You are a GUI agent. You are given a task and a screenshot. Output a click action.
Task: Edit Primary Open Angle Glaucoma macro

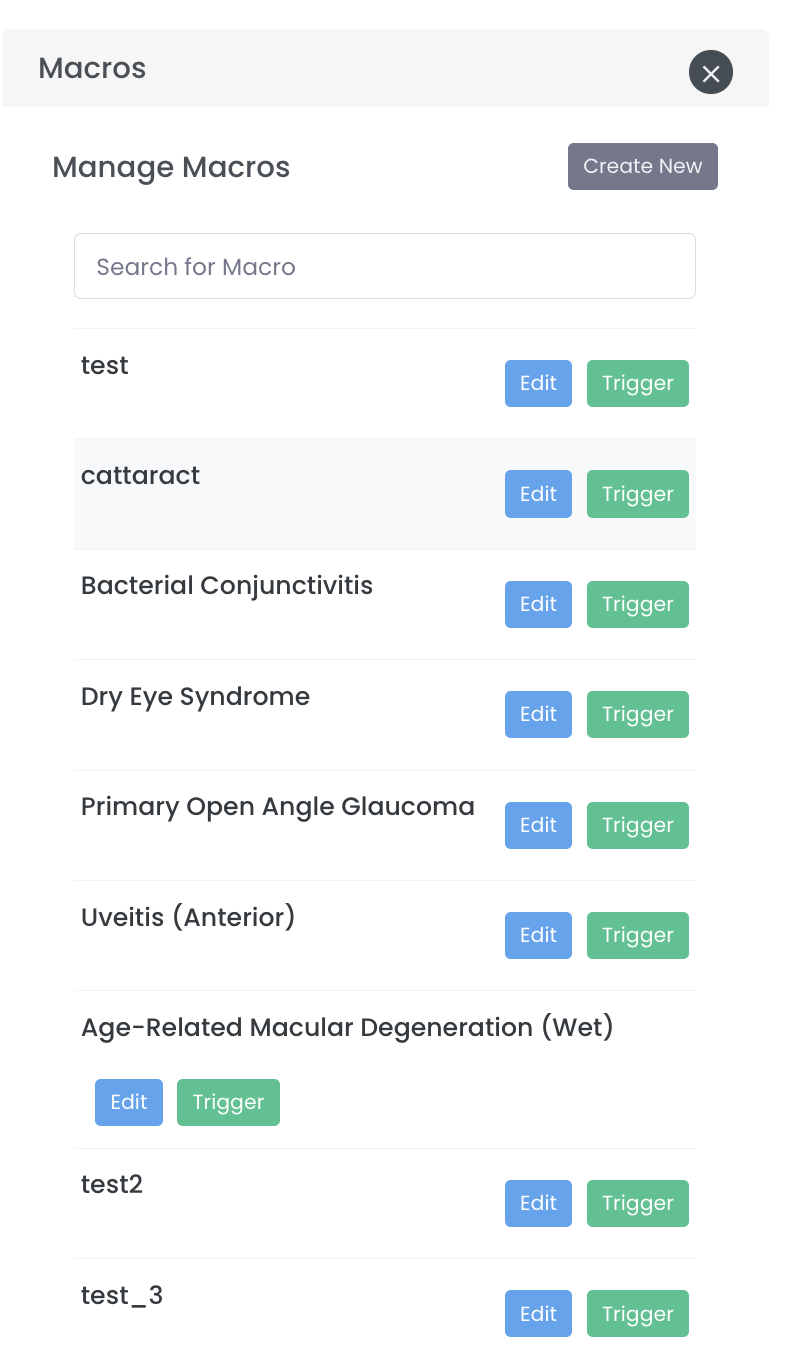[538, 825]
